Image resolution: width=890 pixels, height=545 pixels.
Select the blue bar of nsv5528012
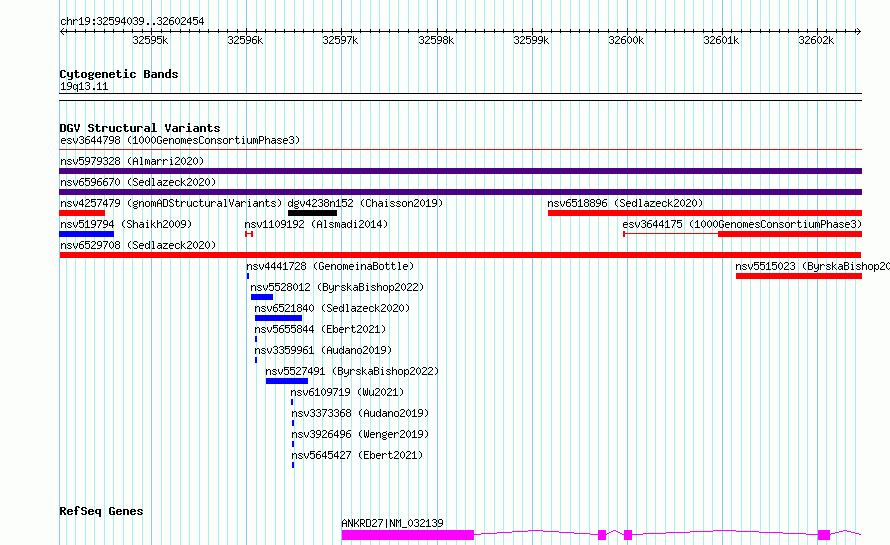coord(262,297)
